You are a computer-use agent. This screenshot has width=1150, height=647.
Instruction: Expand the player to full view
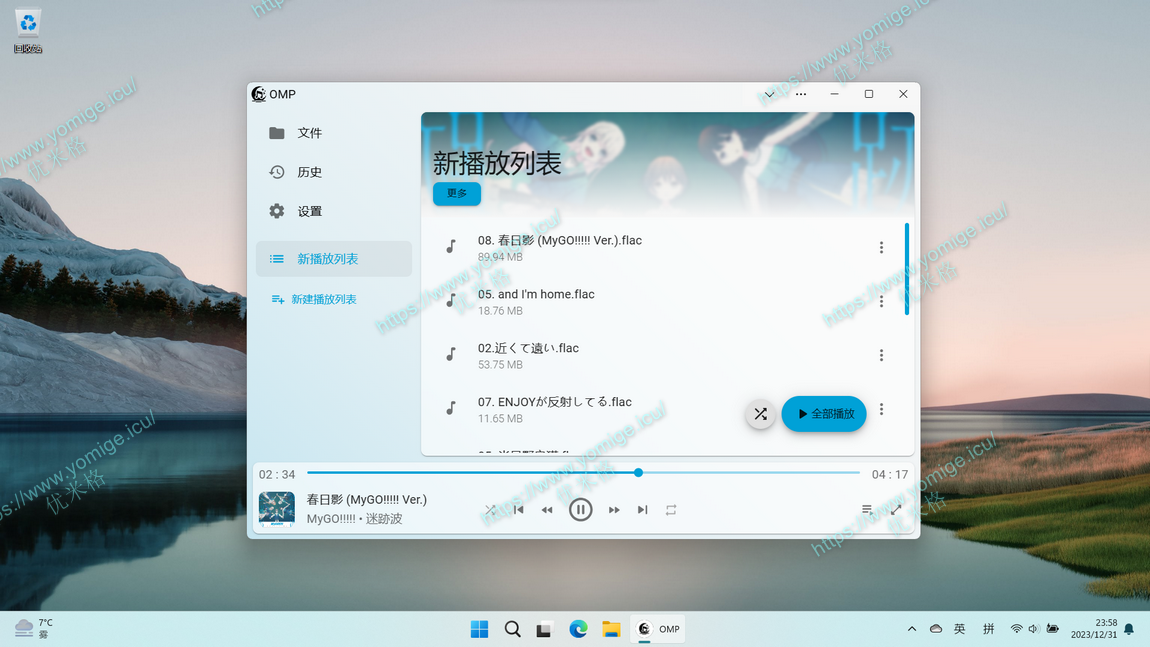[896, 510]
